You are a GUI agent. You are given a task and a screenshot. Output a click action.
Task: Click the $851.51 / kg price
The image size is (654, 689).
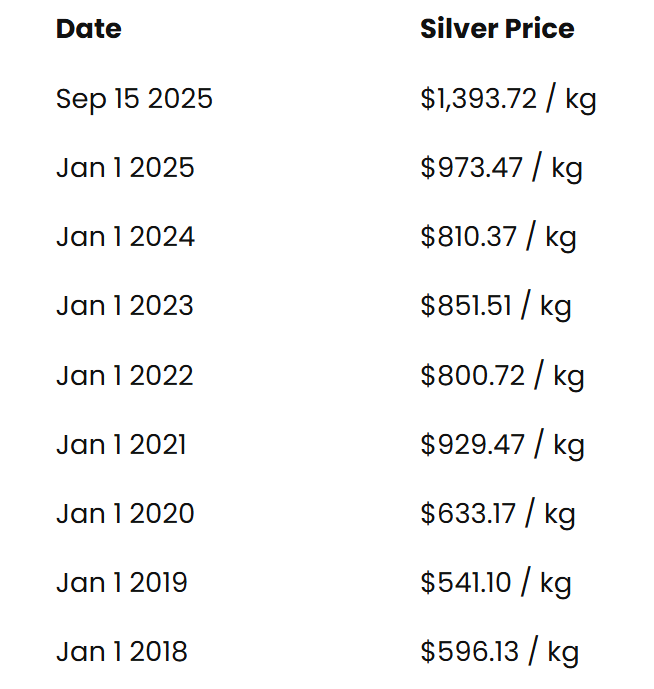pyautogui.click(x=495, y=306)
